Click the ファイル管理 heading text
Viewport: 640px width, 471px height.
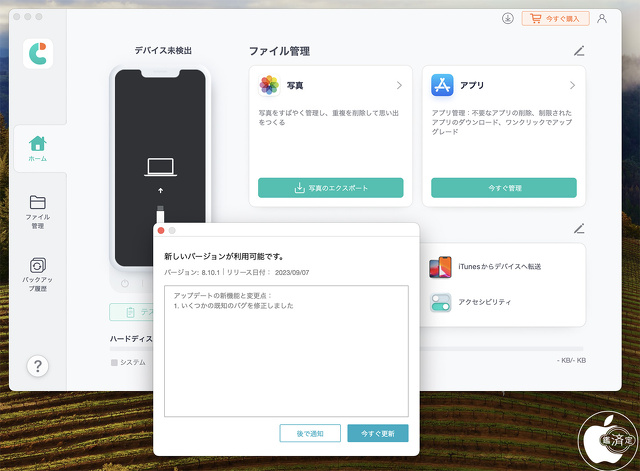279,51
